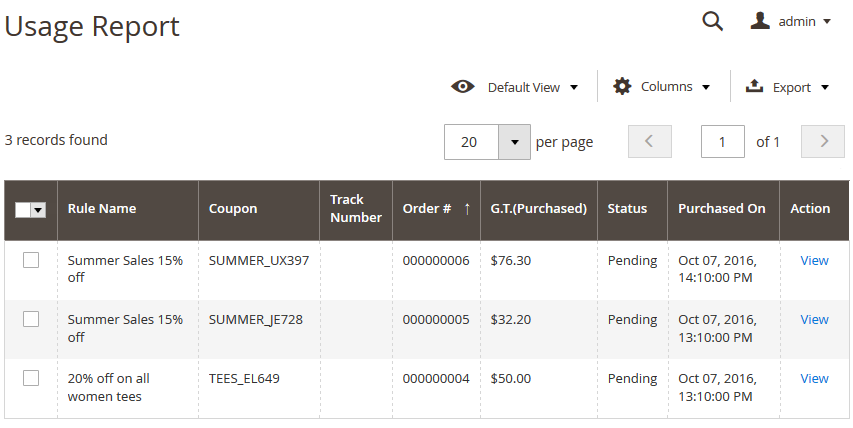This screenshot has height=428, width=853.
Task: Click the admin user avatar icon
Action: point(760,21)
